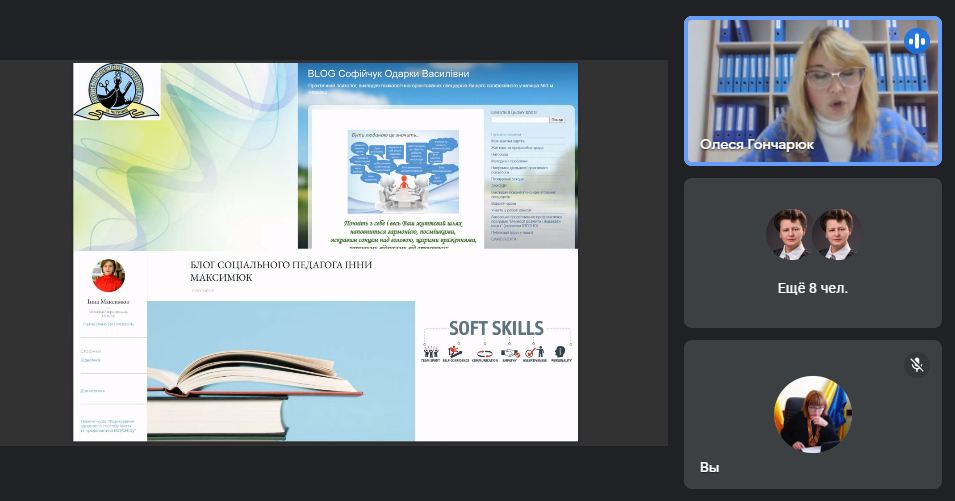Click 'БЛОГ СОЦІАЛЬНОГО ПЕДАГОГА ІННИ МАКСИМЮК' heading
The height and width of the screenshot is (501, 955).
[x=281, y=271]
